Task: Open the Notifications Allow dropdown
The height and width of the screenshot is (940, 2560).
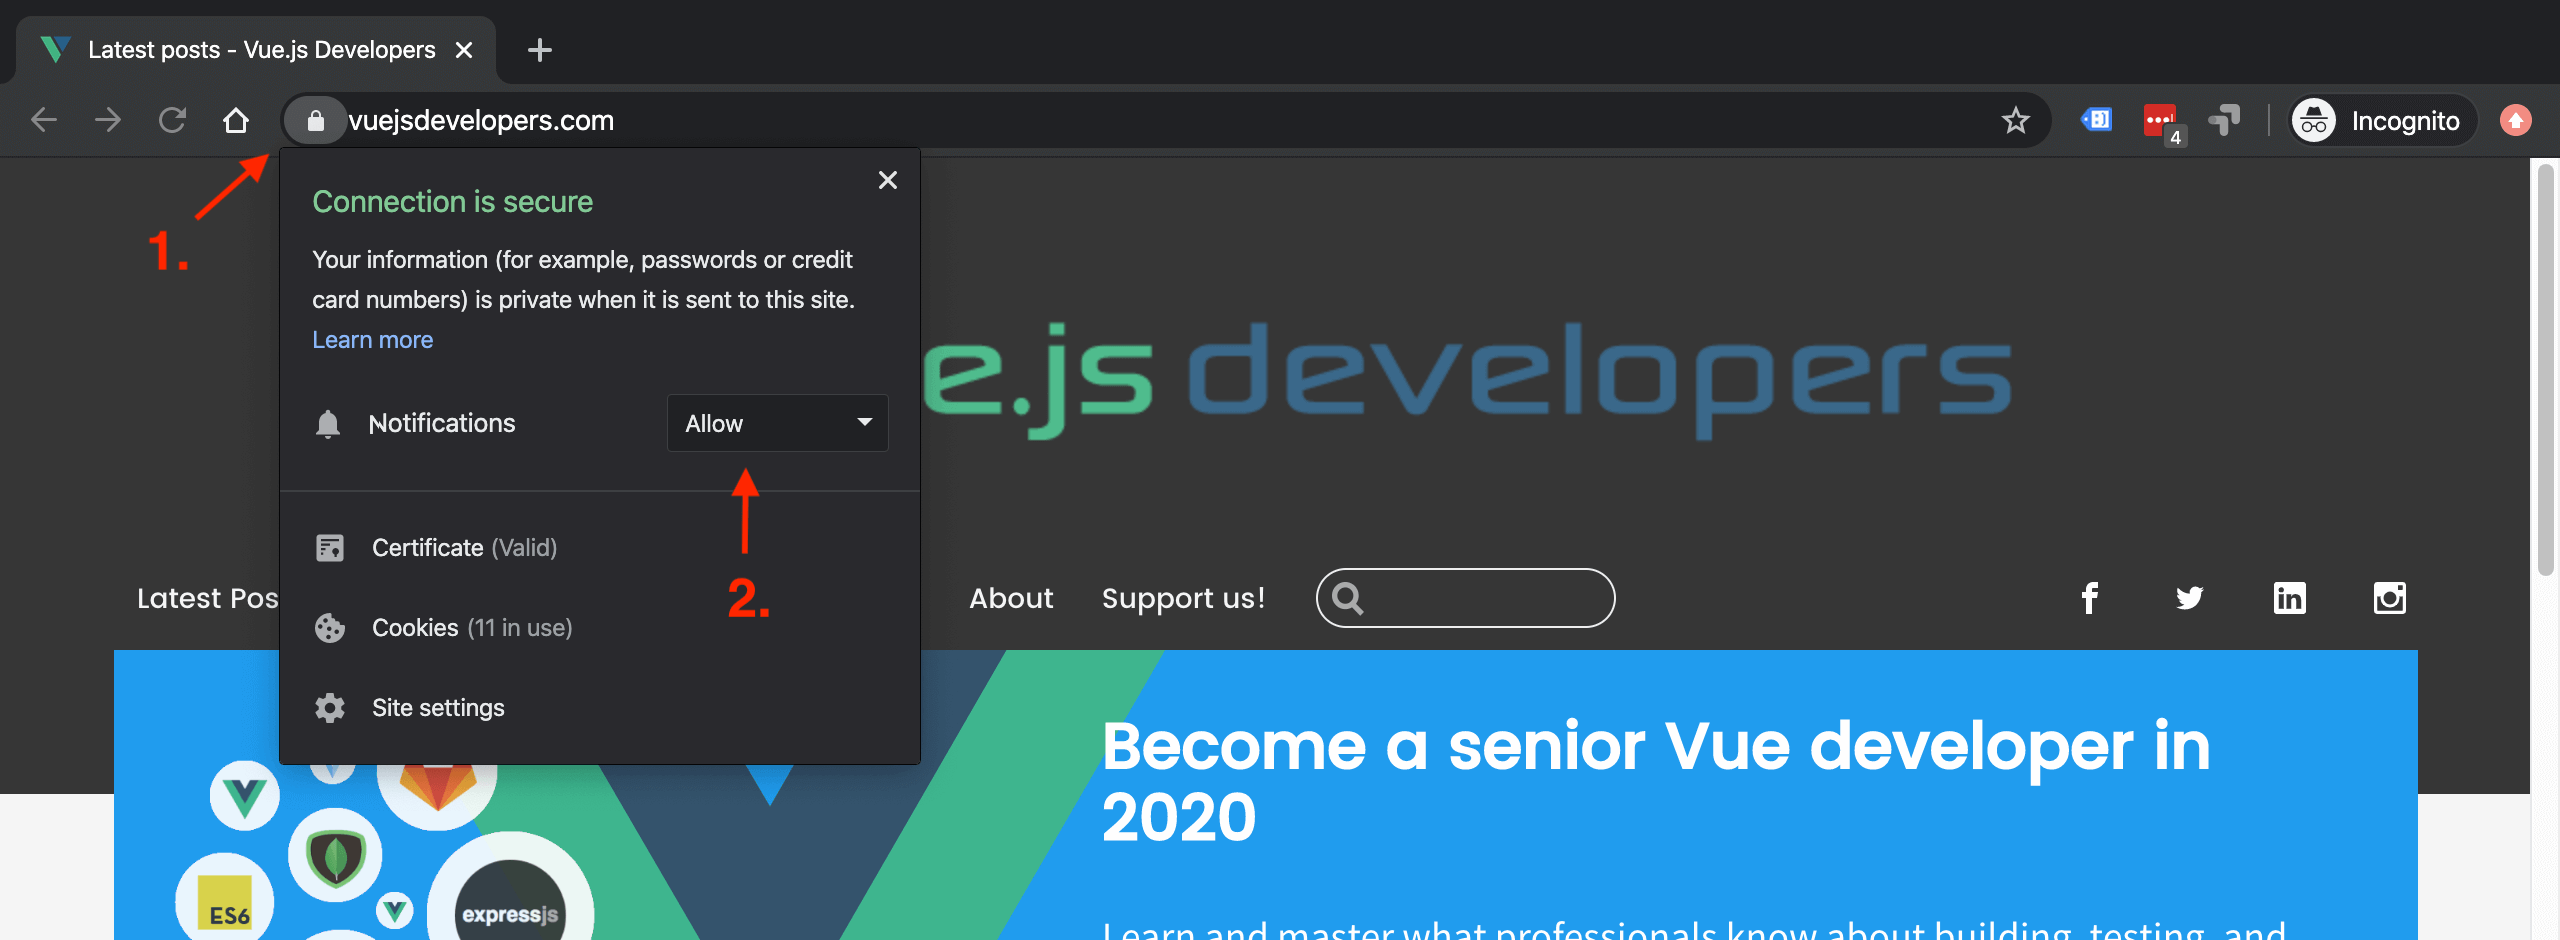Action: pos(778,423)
